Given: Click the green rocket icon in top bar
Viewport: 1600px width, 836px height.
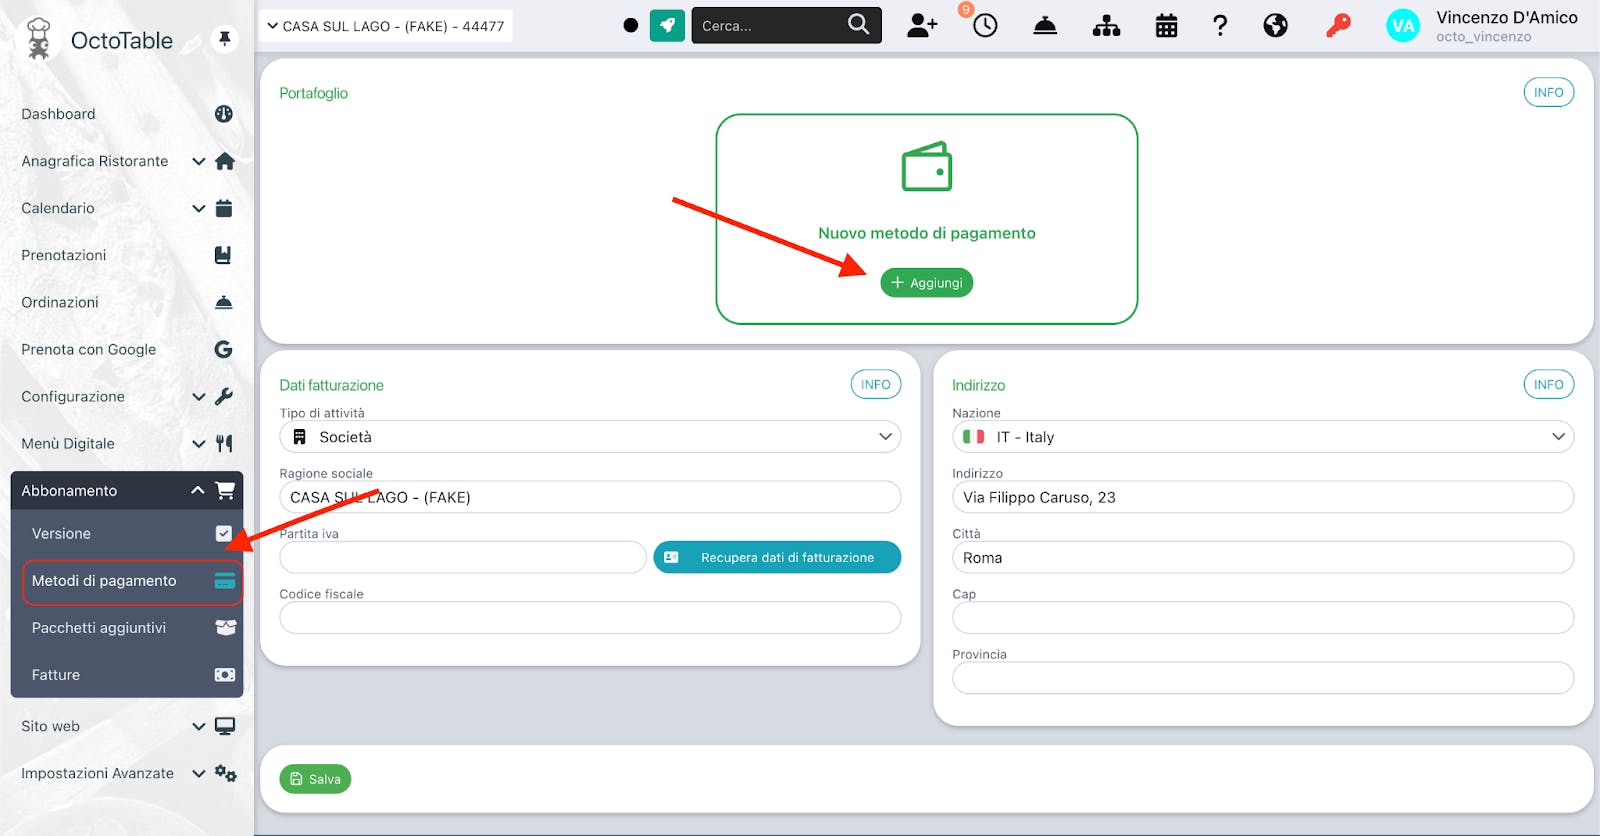Looking at the screenshot, I should point(667,25).
